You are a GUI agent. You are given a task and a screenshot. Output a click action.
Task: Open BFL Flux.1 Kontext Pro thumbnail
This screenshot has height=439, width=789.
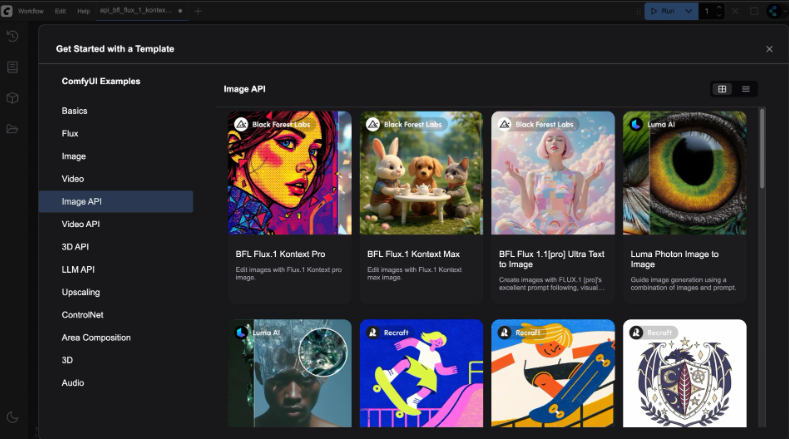click(290, 173)
